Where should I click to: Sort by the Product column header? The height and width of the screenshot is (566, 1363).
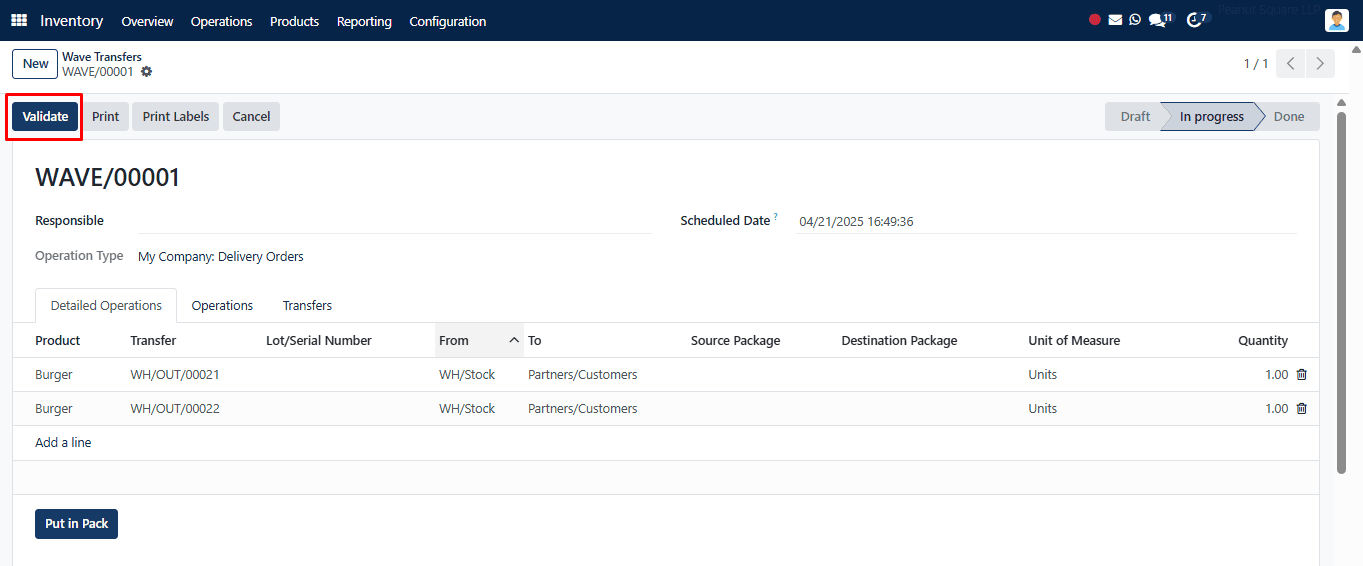(x=57, y=341)
